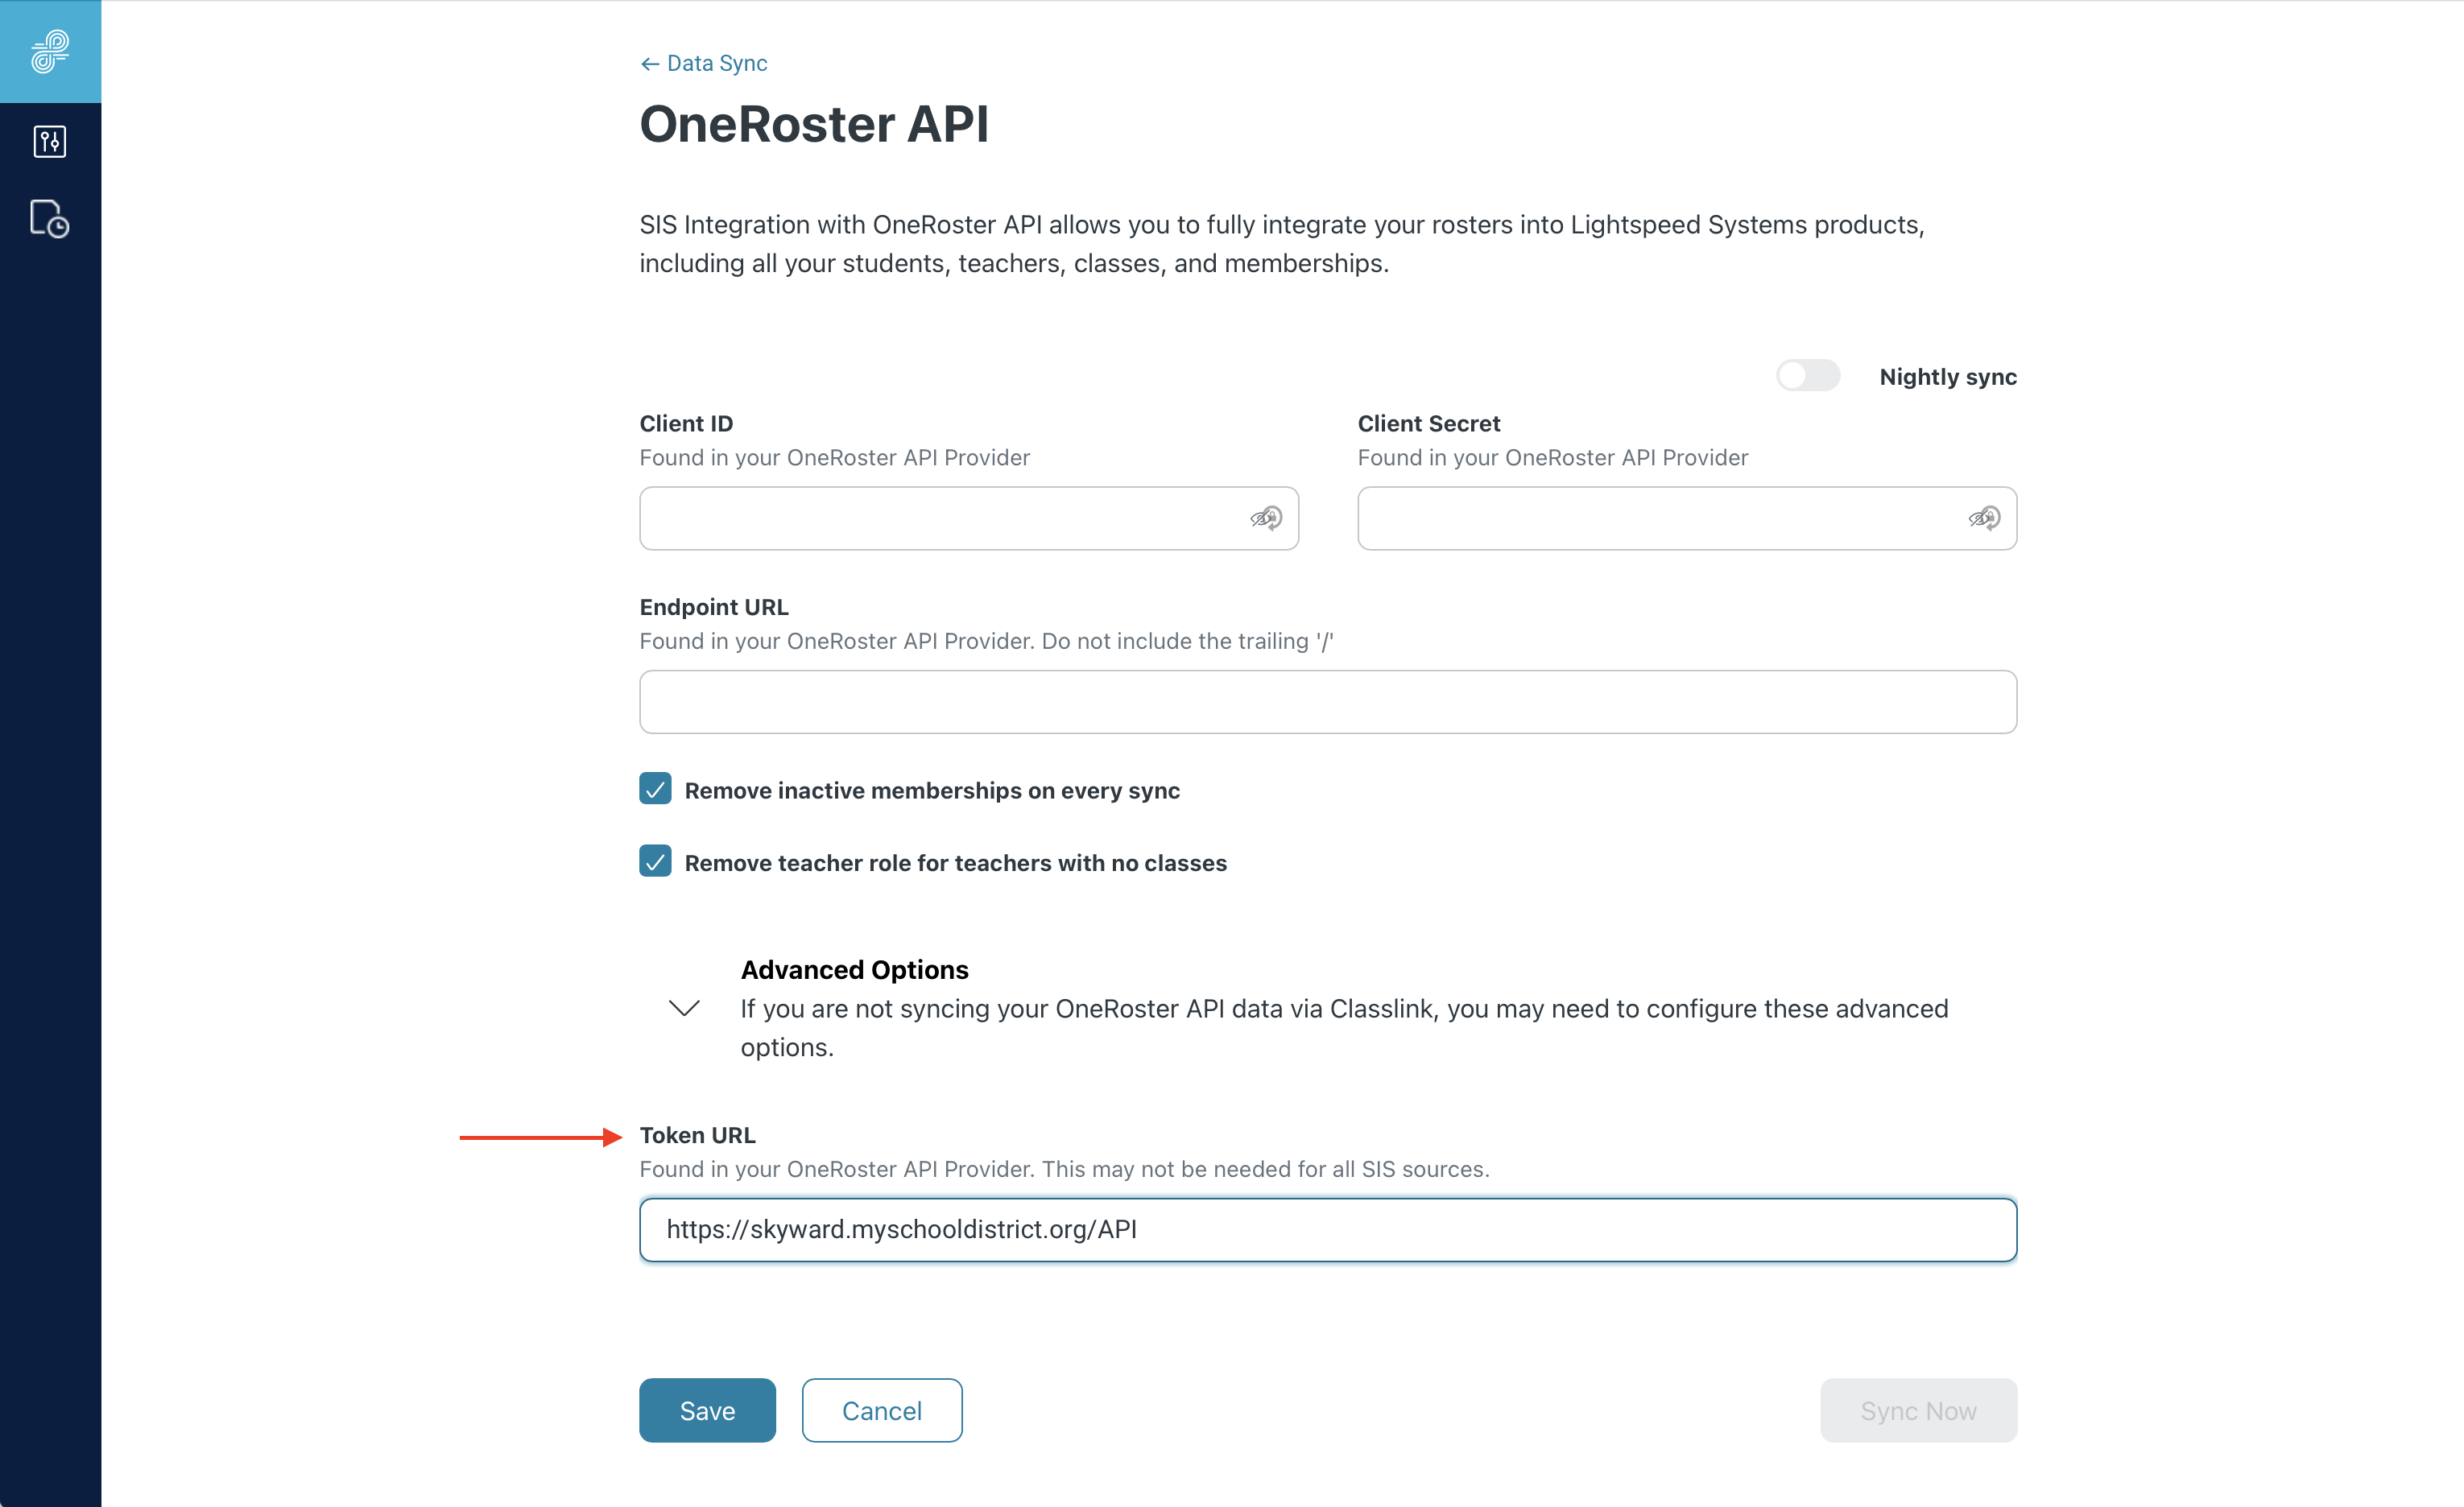
Task: Uncheck Remove teacher role for teachers with no classes
Action: click(x=655, y=861)
